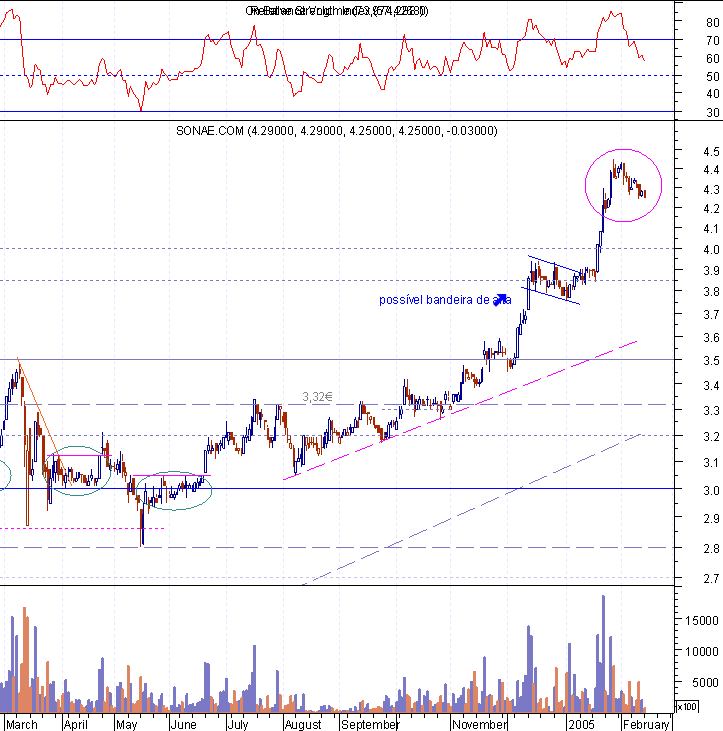723x731 pixels.
Task: Click the May month label
Action: [127, 724]
